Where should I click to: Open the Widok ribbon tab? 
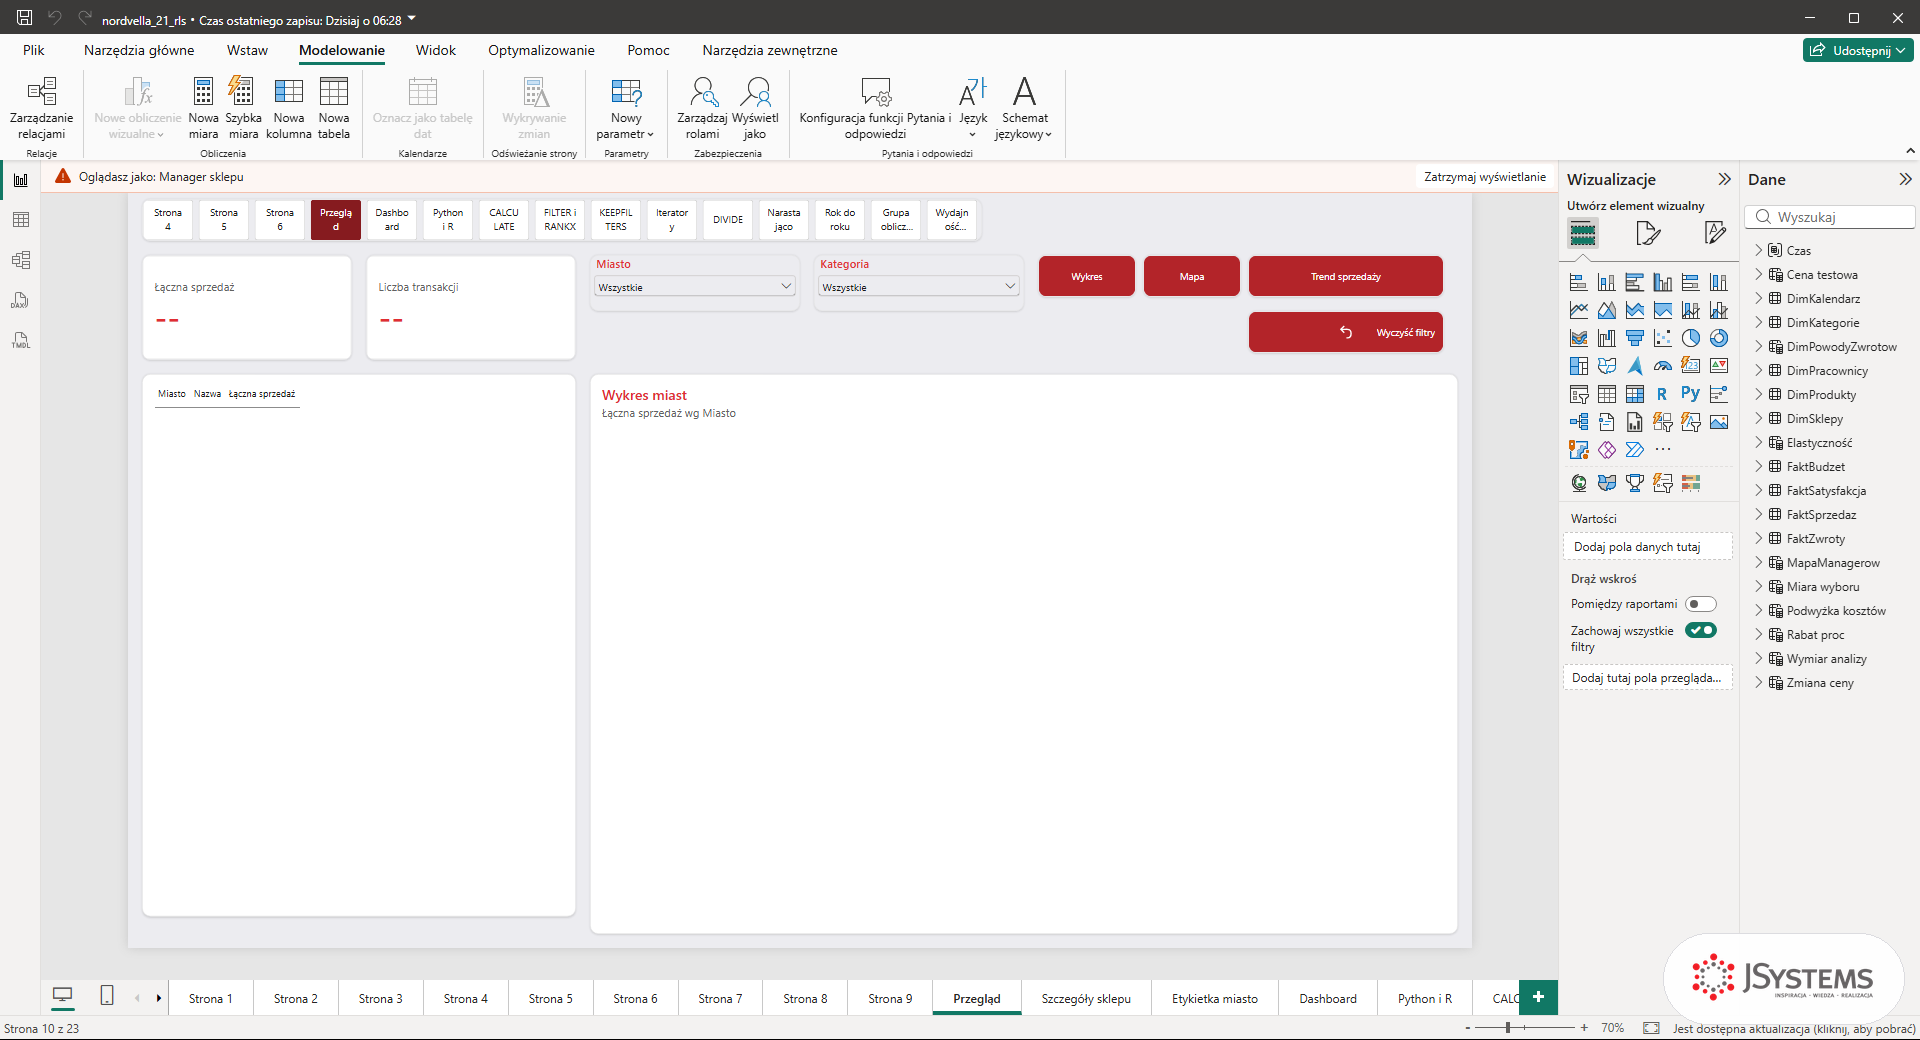[x=435, y=50]
